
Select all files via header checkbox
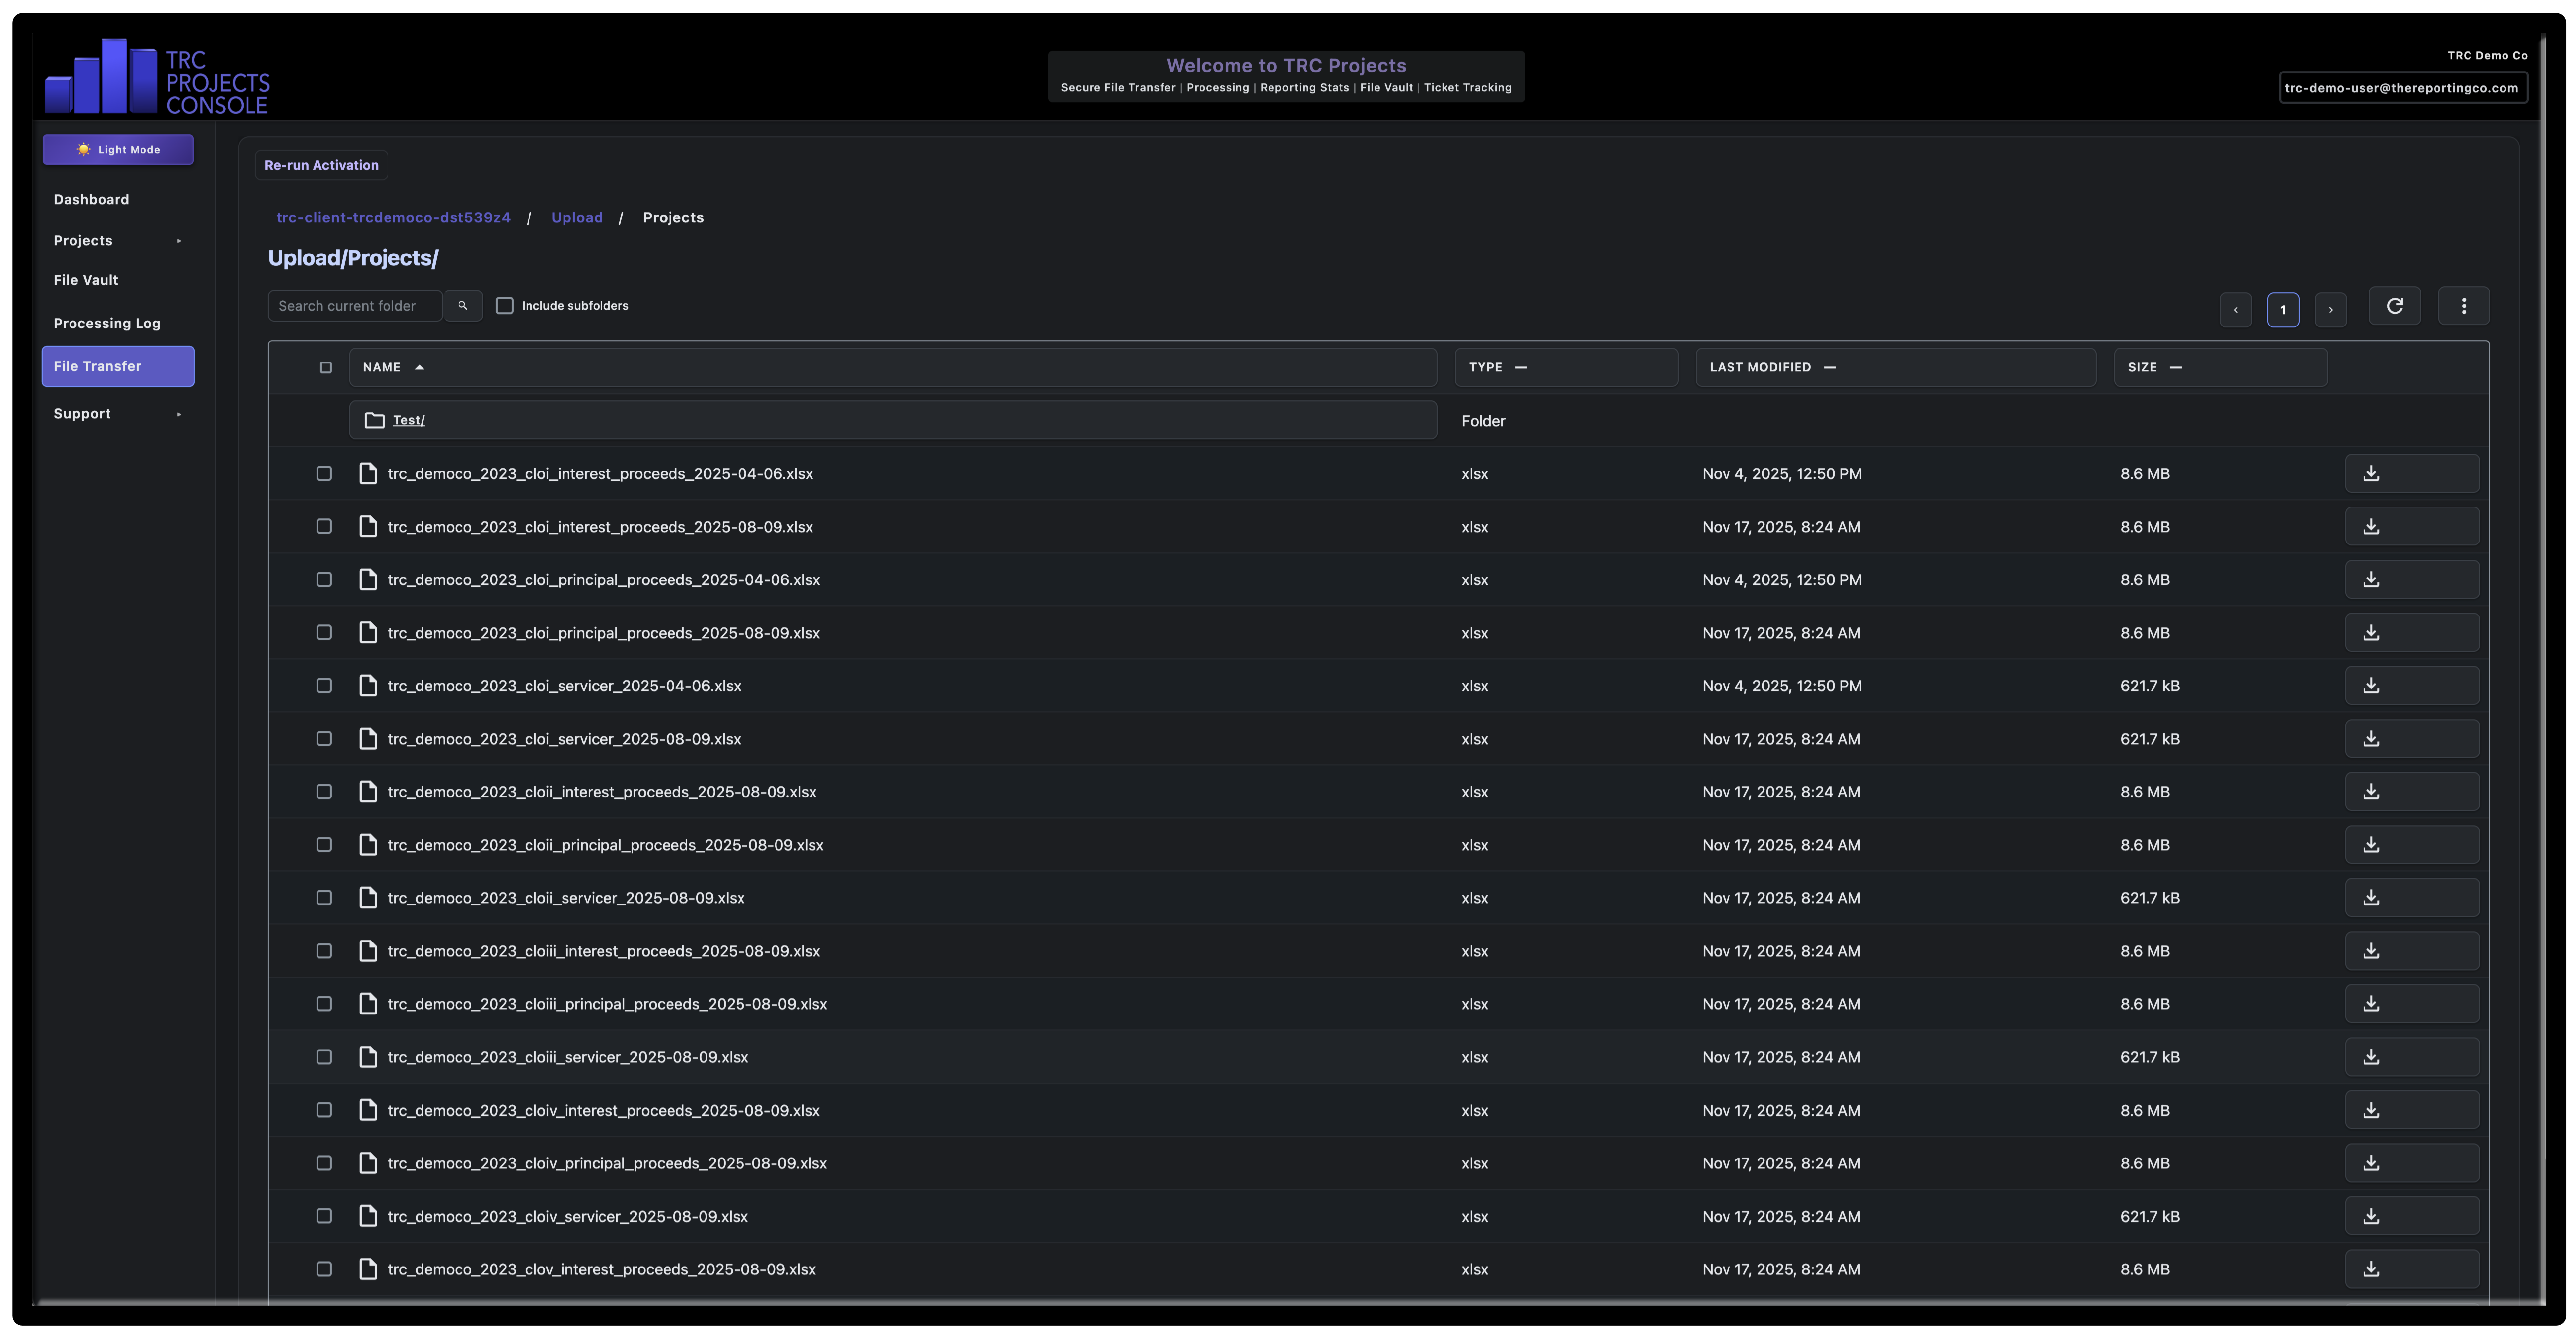pyautogui.click(x=325, y=367)
